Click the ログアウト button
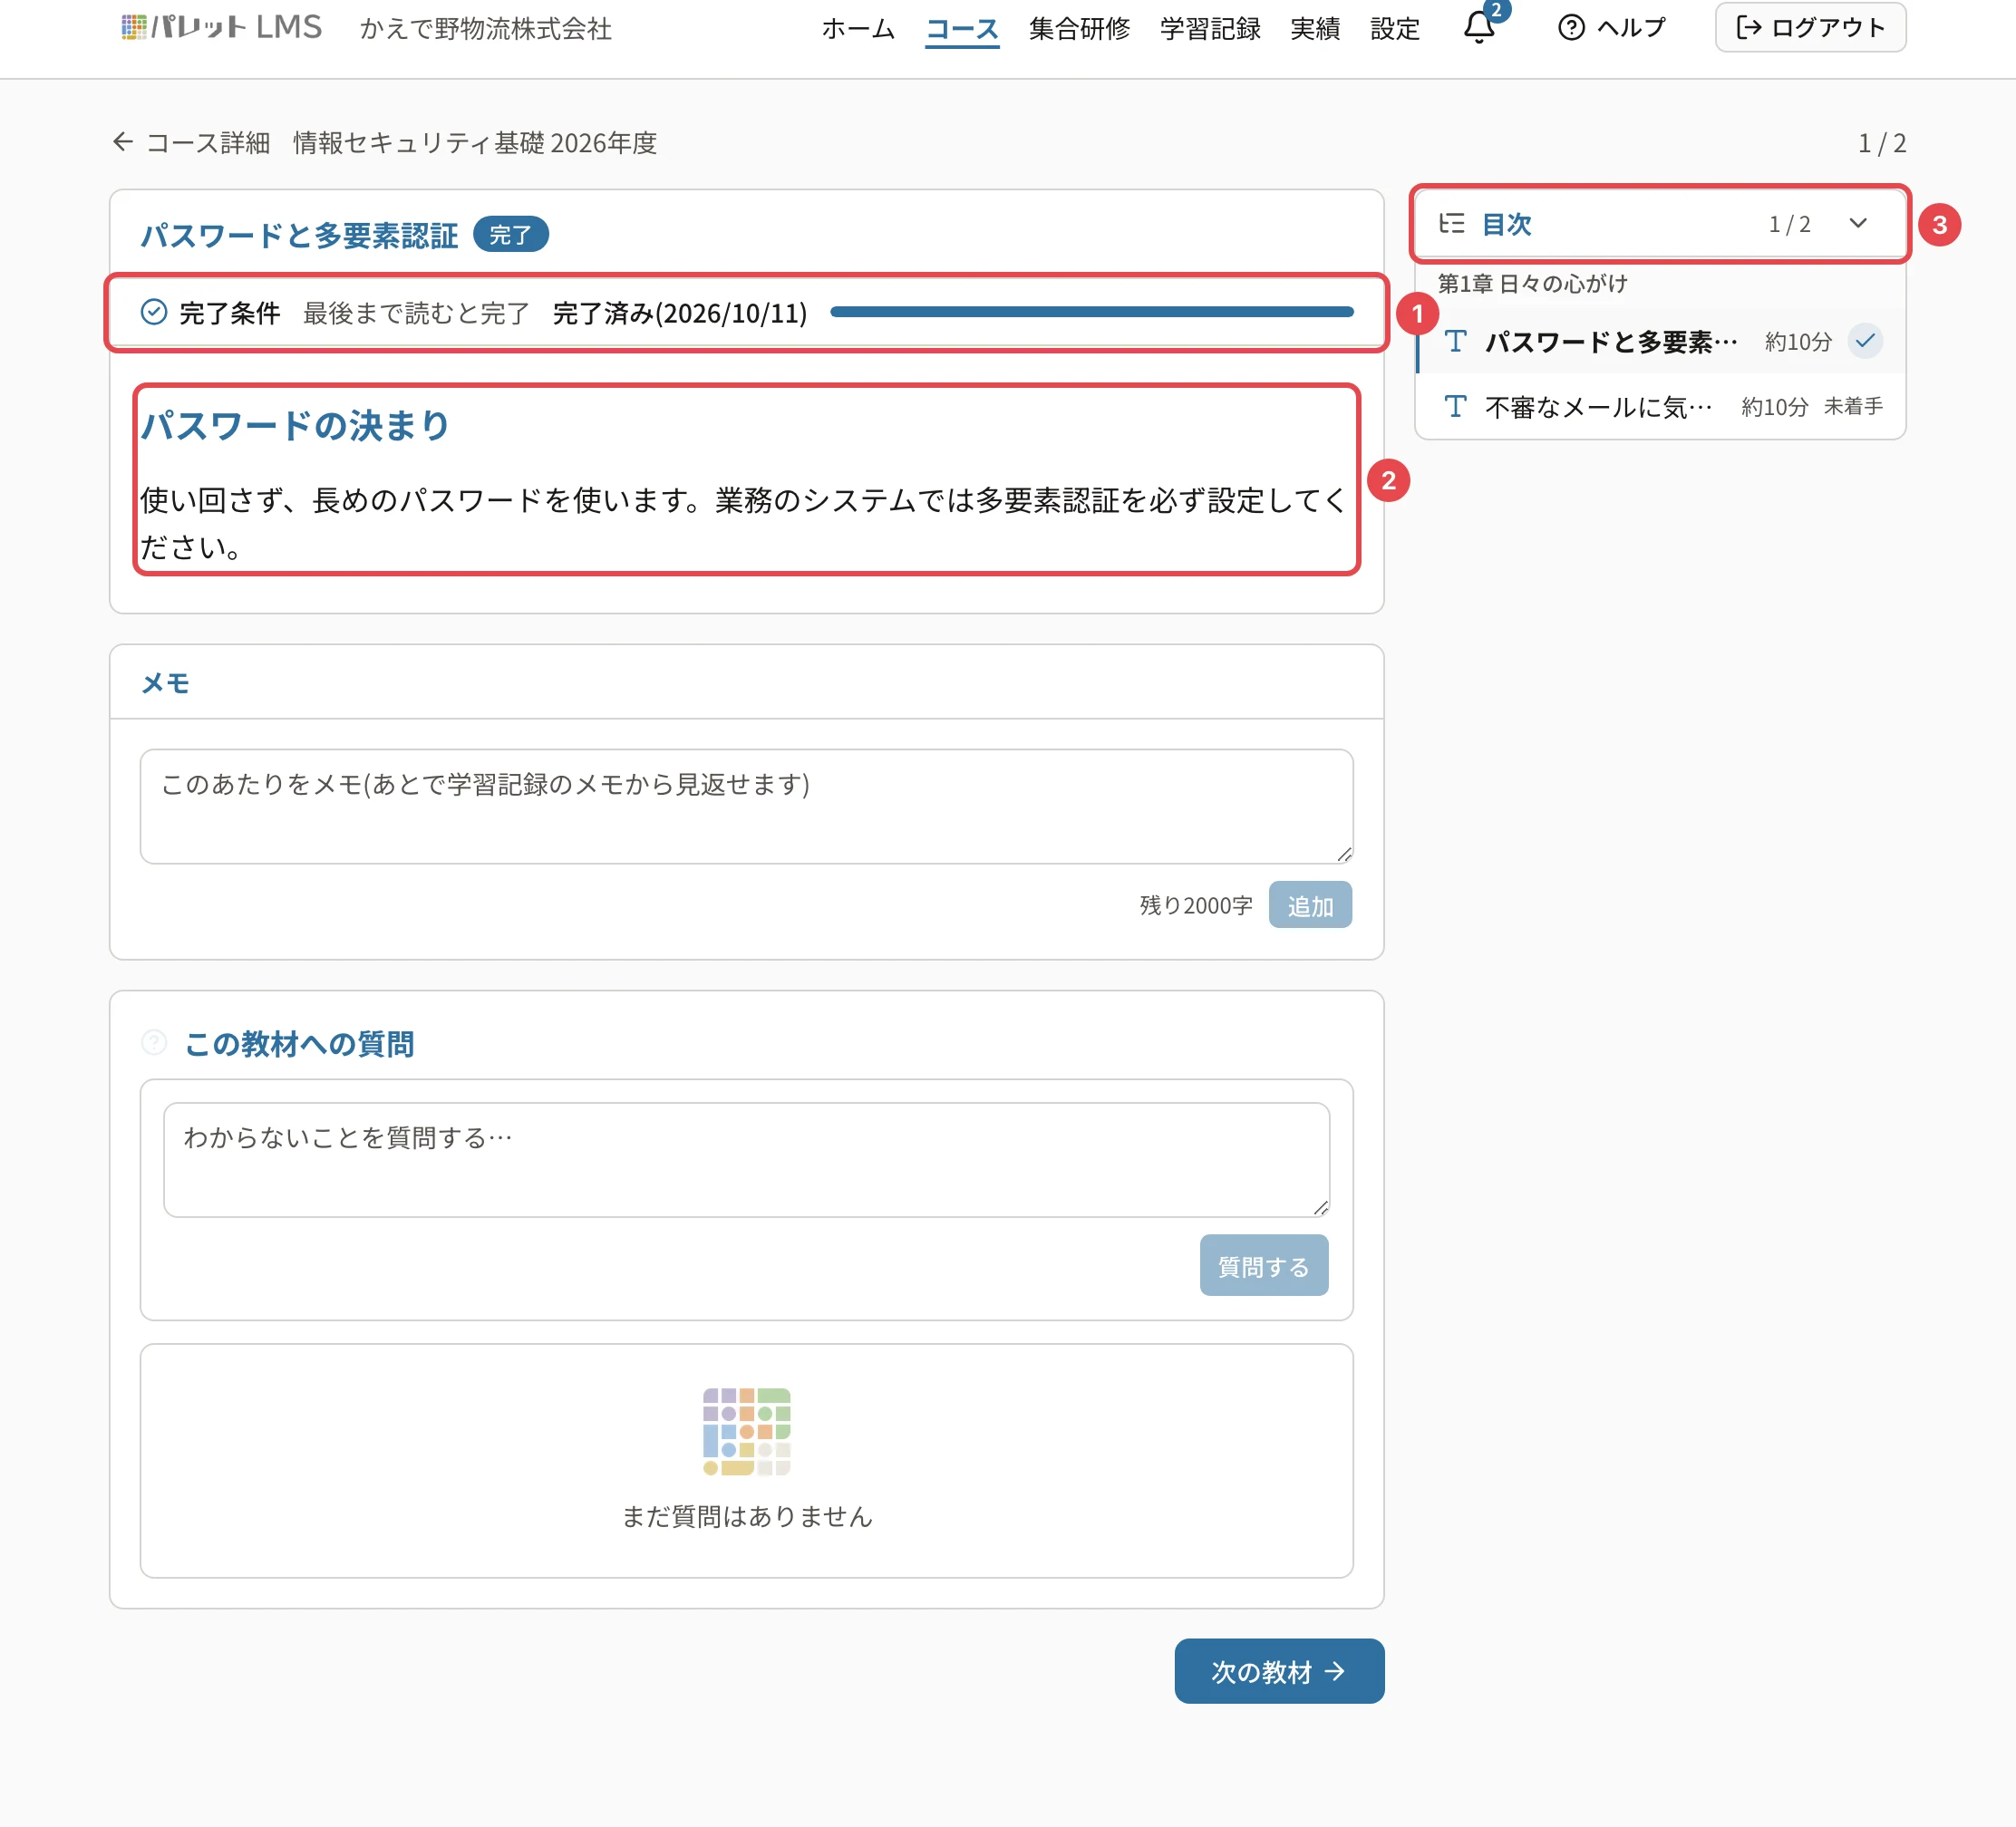Image resolution: width=2016 pixels, height=1827 pixels. click(x=1810, y=27)
